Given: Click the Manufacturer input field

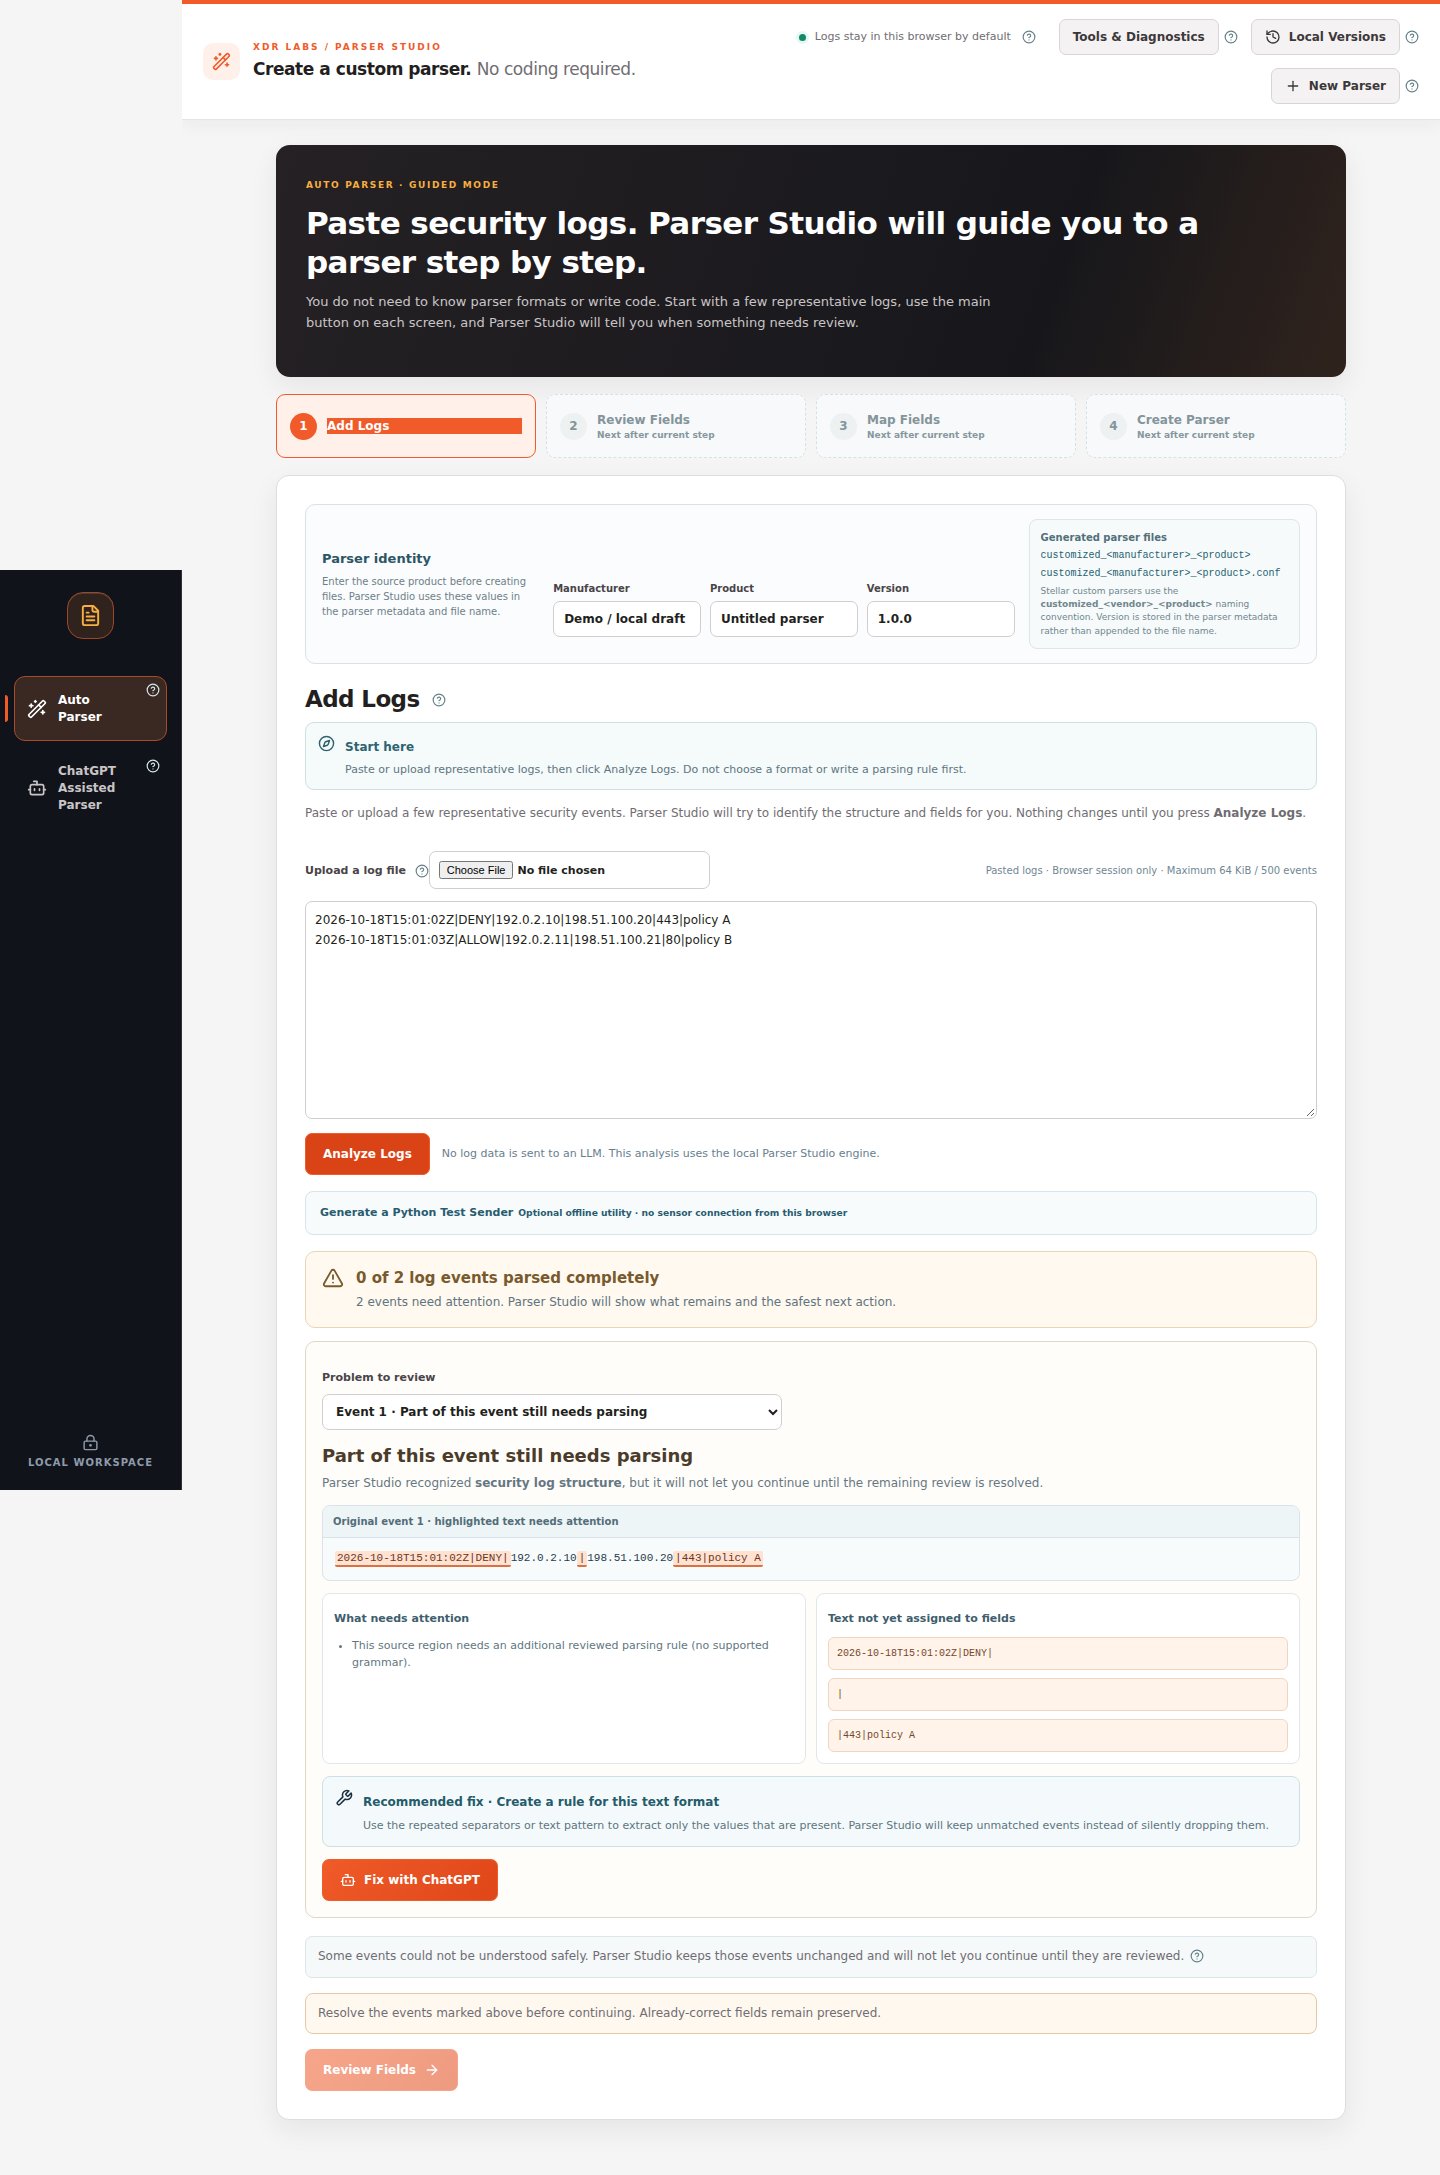Looking at the screenshot, I should (627, 619).
